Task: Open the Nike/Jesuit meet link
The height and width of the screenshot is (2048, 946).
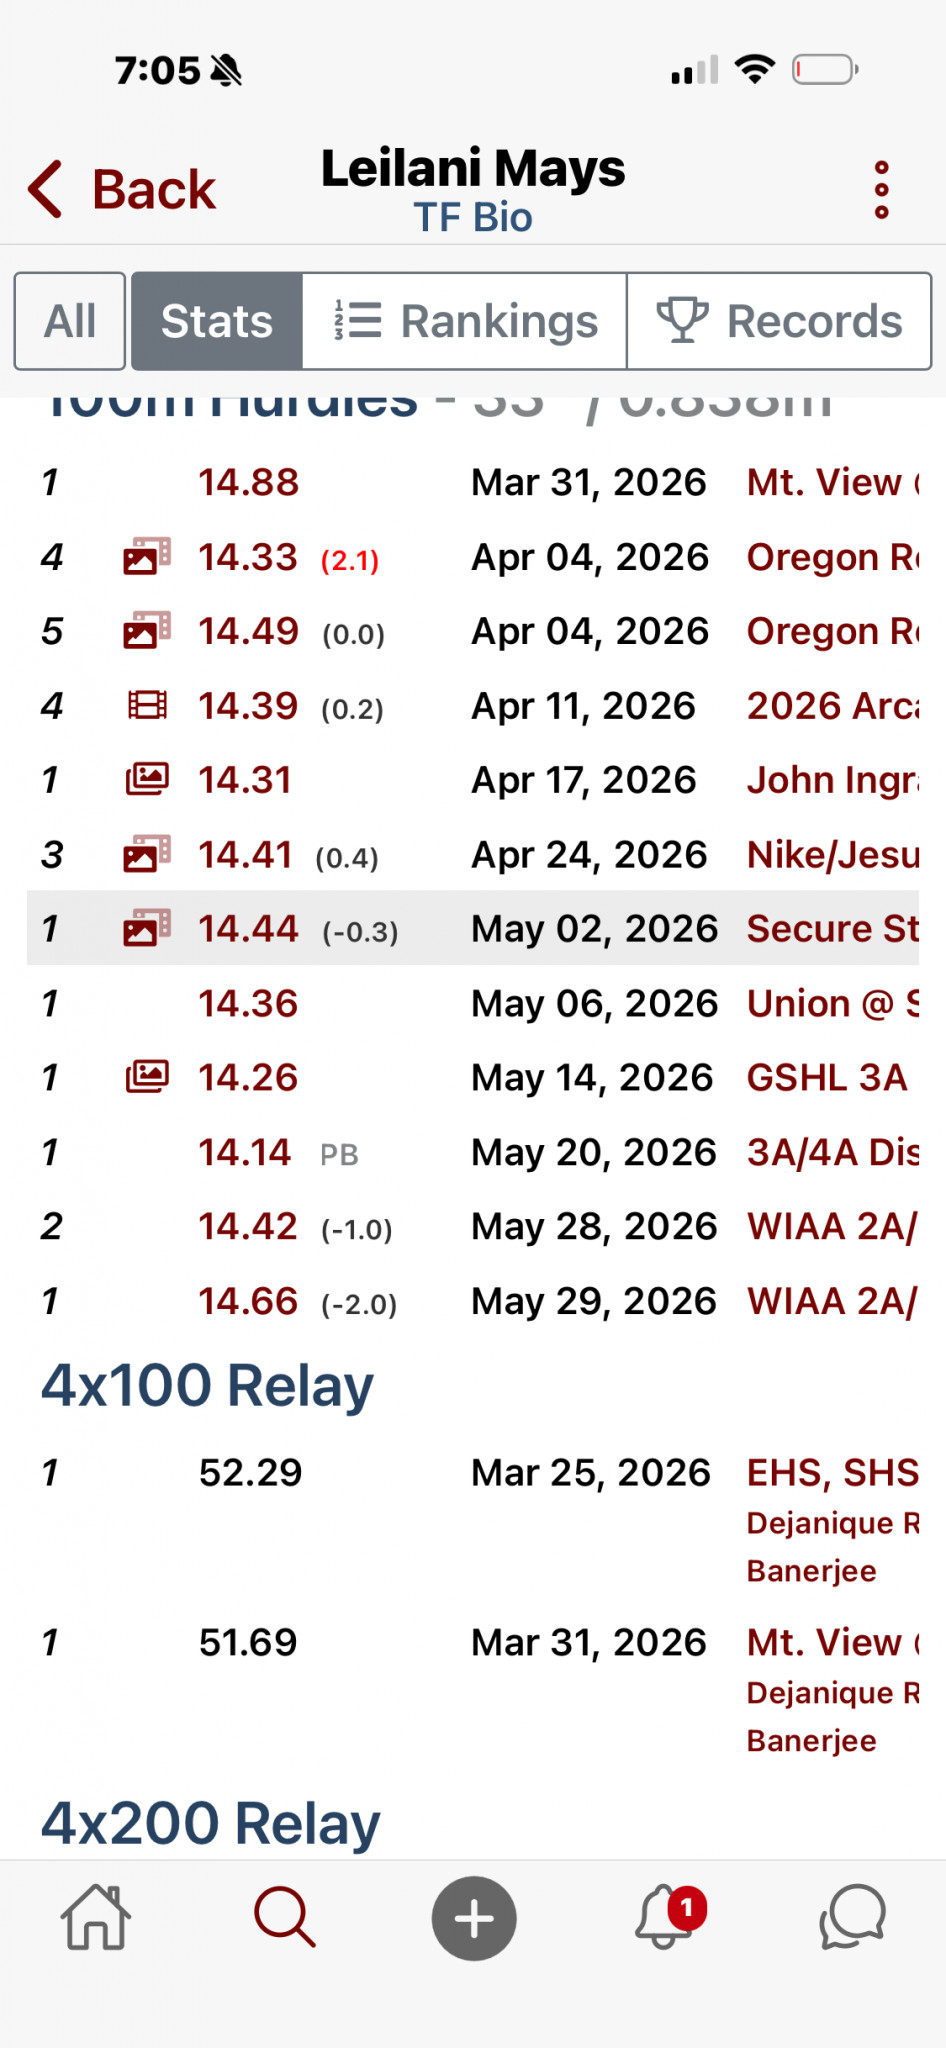Action: click(x=832, y=855)
